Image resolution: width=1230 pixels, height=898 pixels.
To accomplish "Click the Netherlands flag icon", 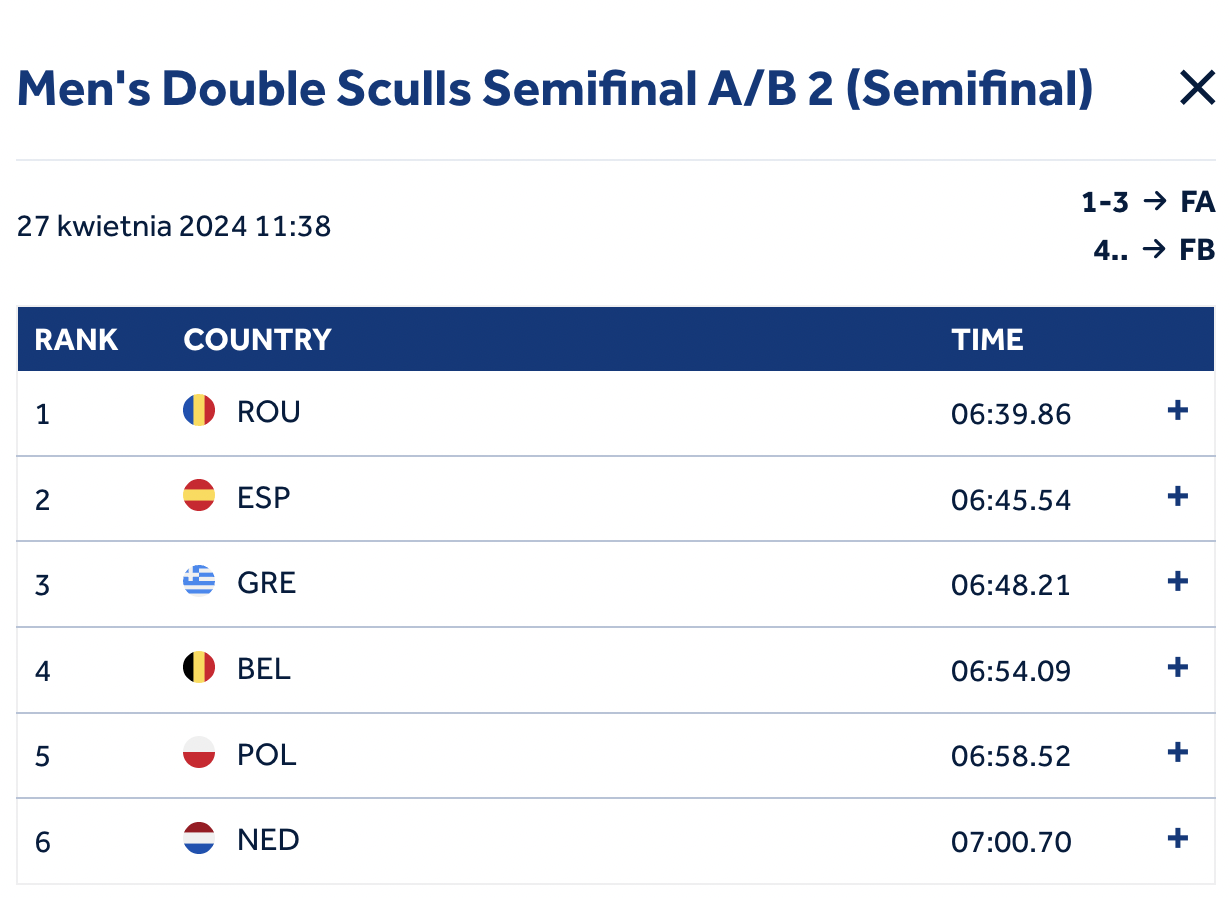I will [x=199, y=838].
